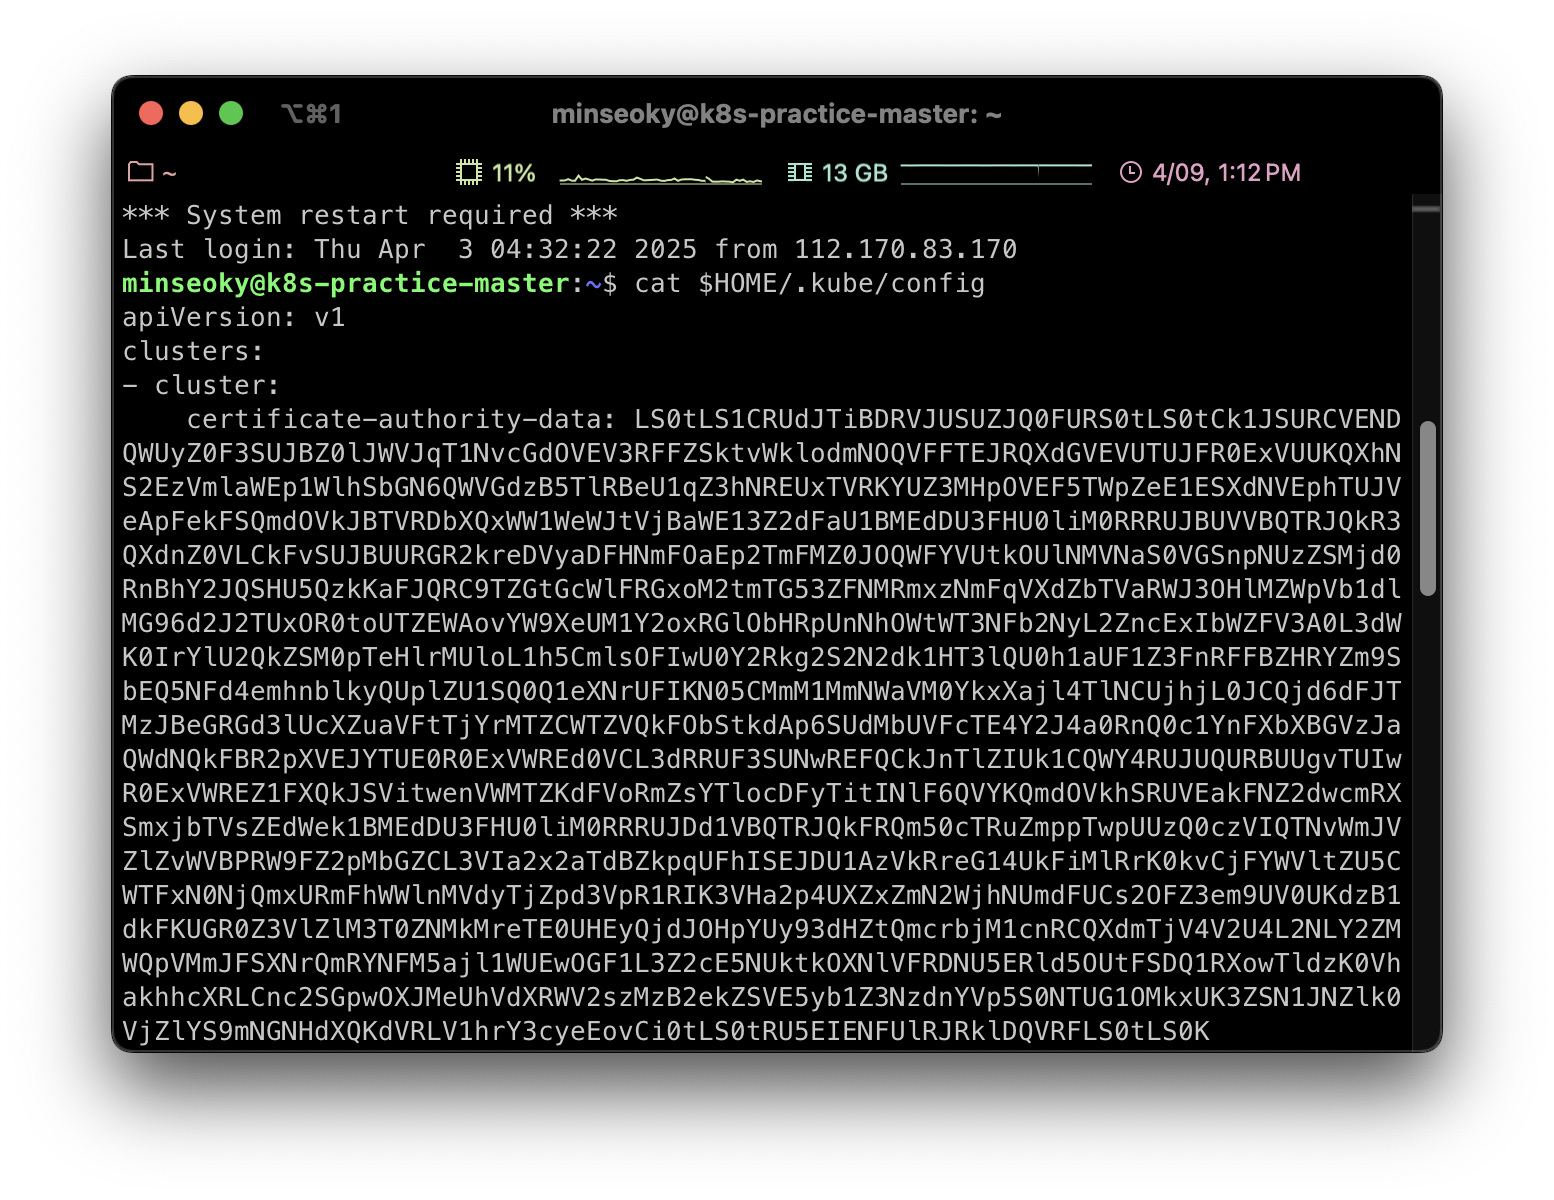
Task: Select the 11% CPU utilization label
Action: pos(514,173)
